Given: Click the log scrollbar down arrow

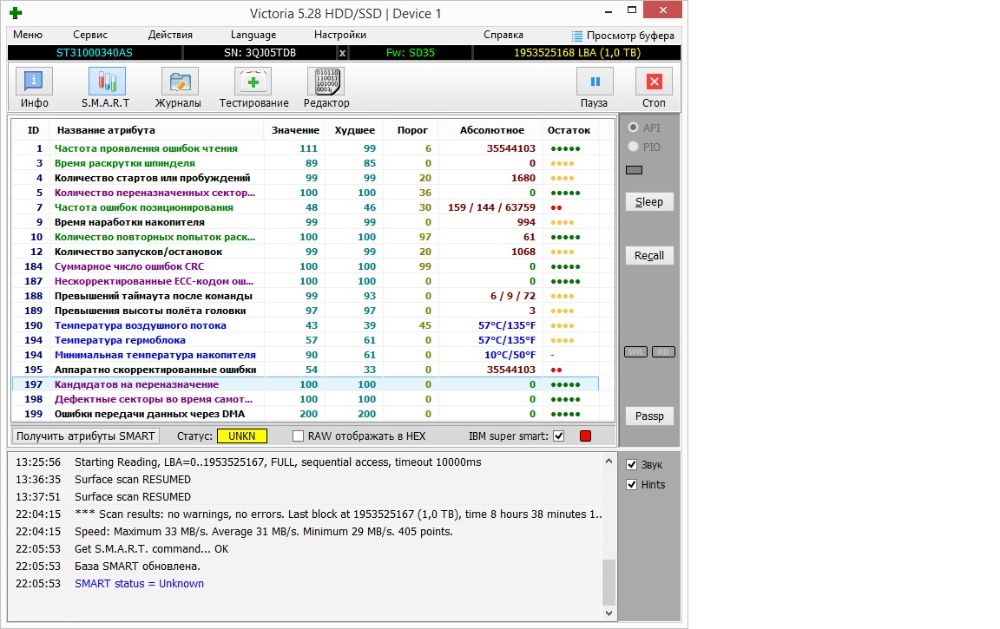Looking at the screenshot, I should click(608, 613).
